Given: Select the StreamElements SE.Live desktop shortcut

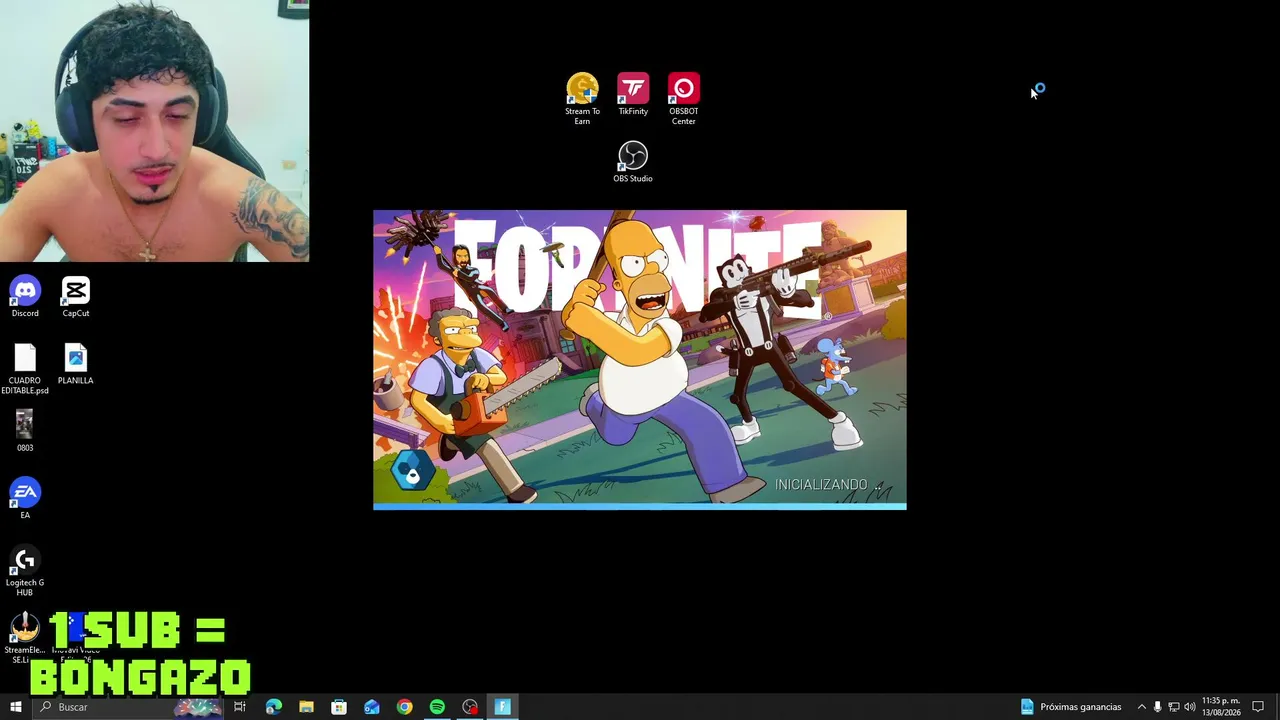Looking at the screenshot, I should point(25,638).
